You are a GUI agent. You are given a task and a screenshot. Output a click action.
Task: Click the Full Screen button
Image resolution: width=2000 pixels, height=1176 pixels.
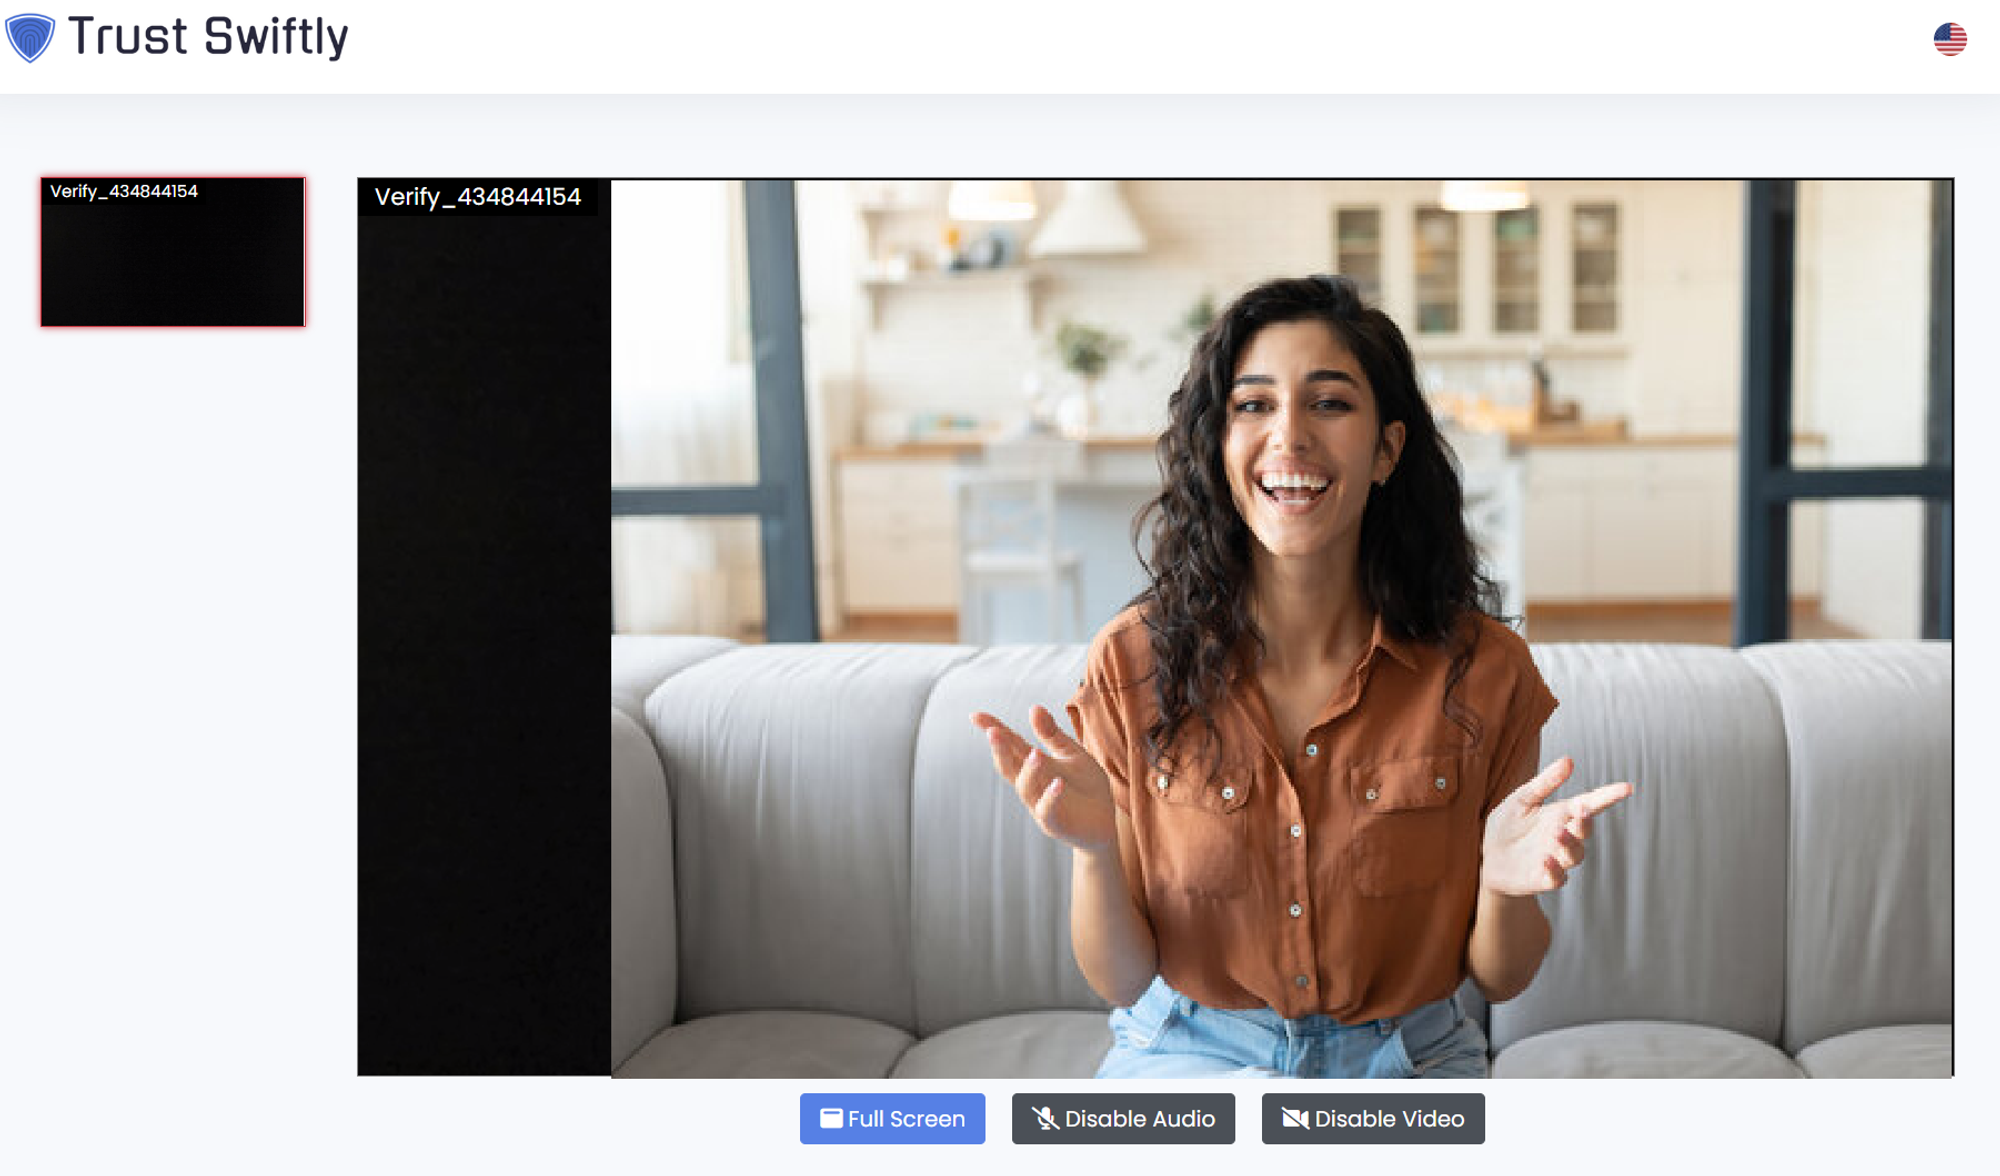pos(892,1118)
